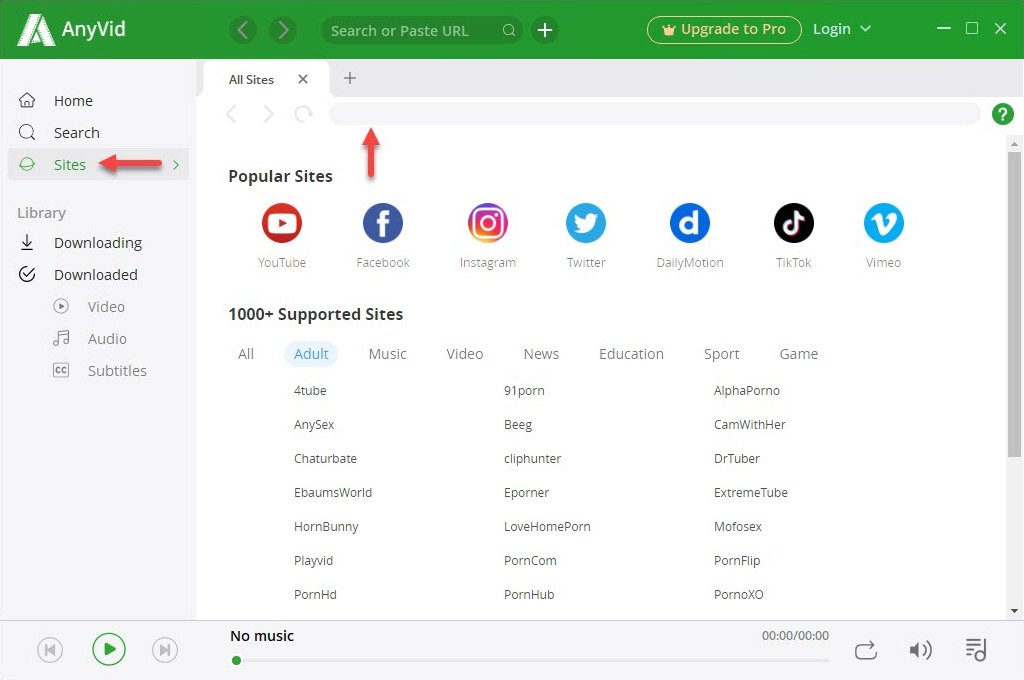This screenshot has width=1024, height=680.
Task: Open the music playlist queue
Action: pos(976,650)
